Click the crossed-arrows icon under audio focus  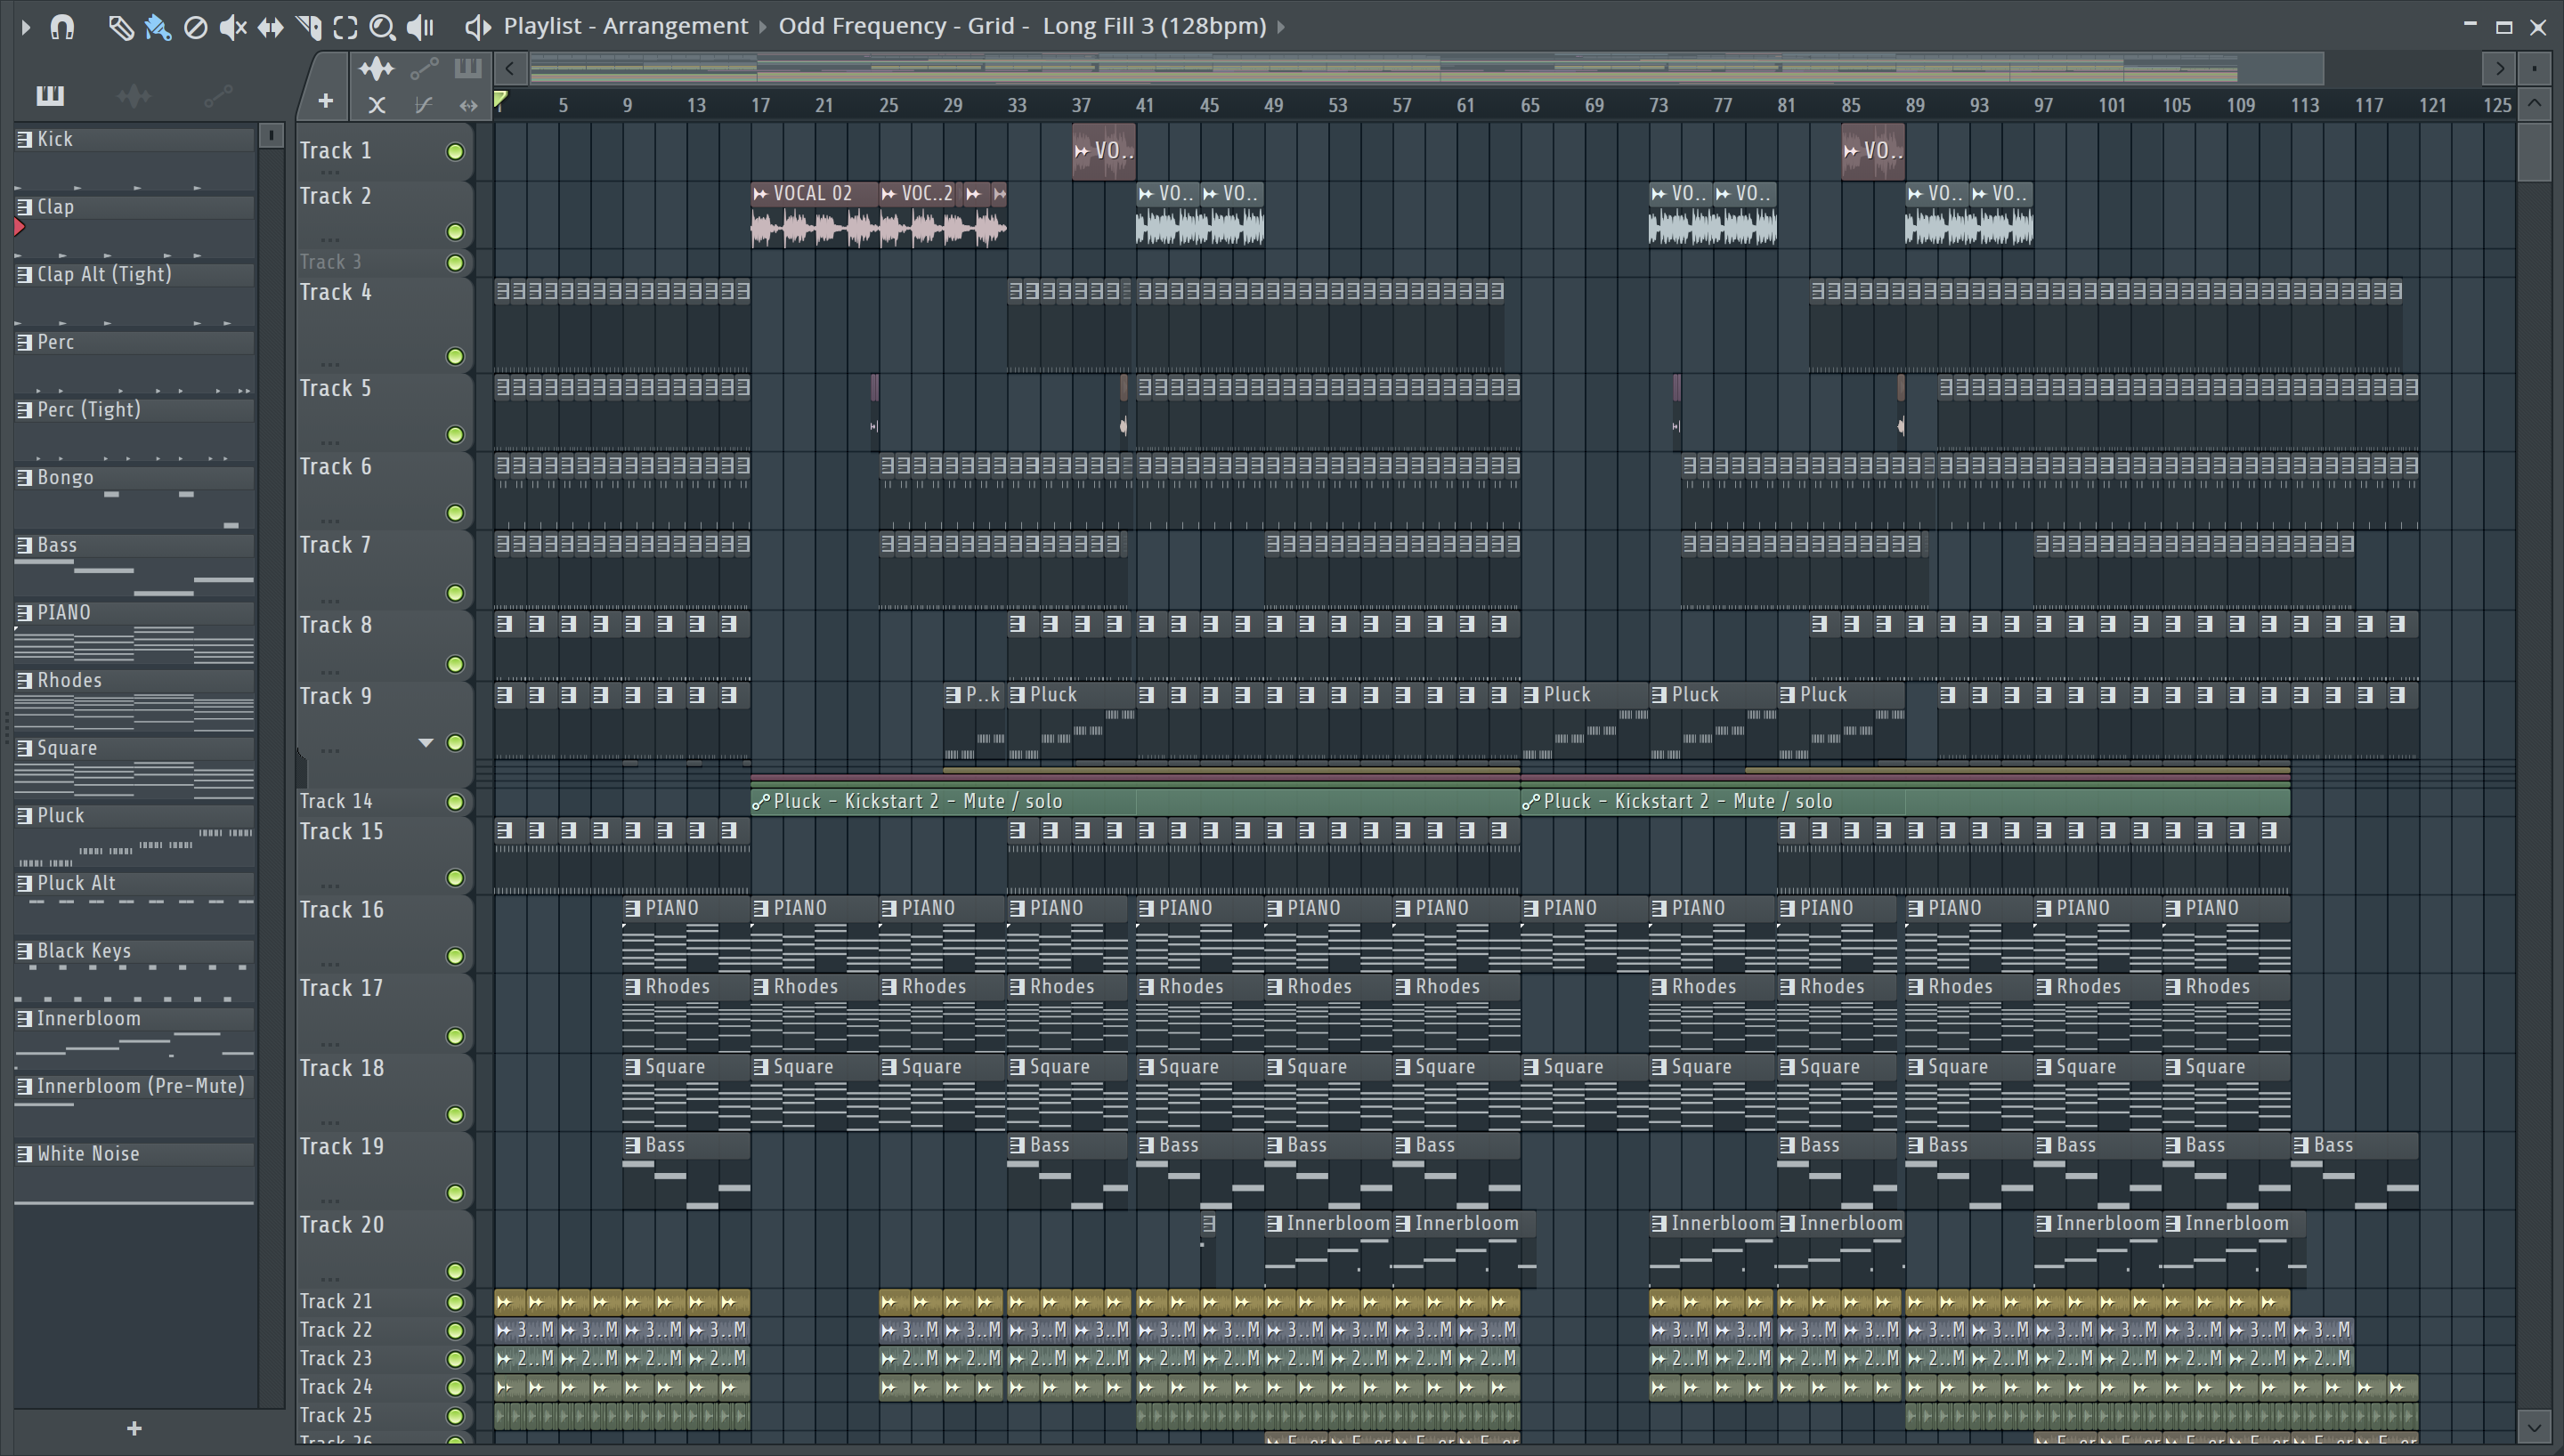tap(376, 104)
